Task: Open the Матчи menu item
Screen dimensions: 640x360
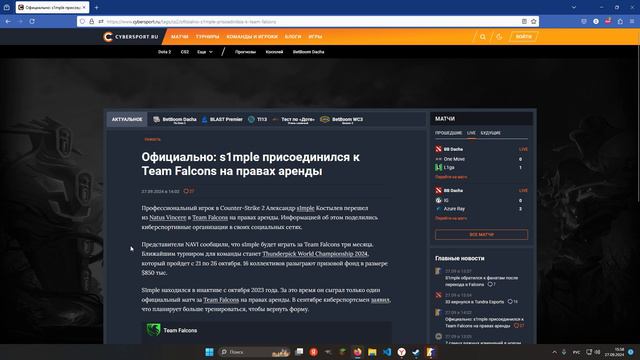Action: [x=180, y=37]
